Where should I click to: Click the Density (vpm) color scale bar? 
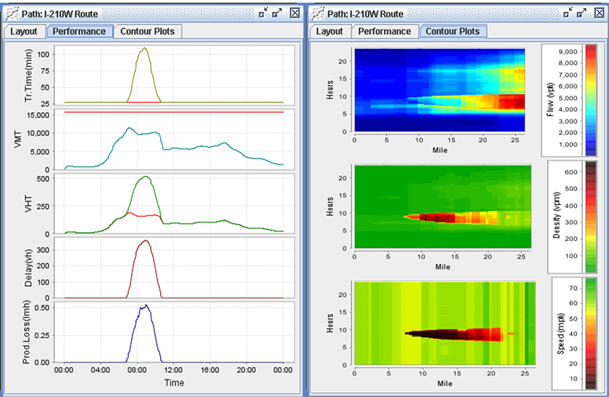(x=591, y=218)
